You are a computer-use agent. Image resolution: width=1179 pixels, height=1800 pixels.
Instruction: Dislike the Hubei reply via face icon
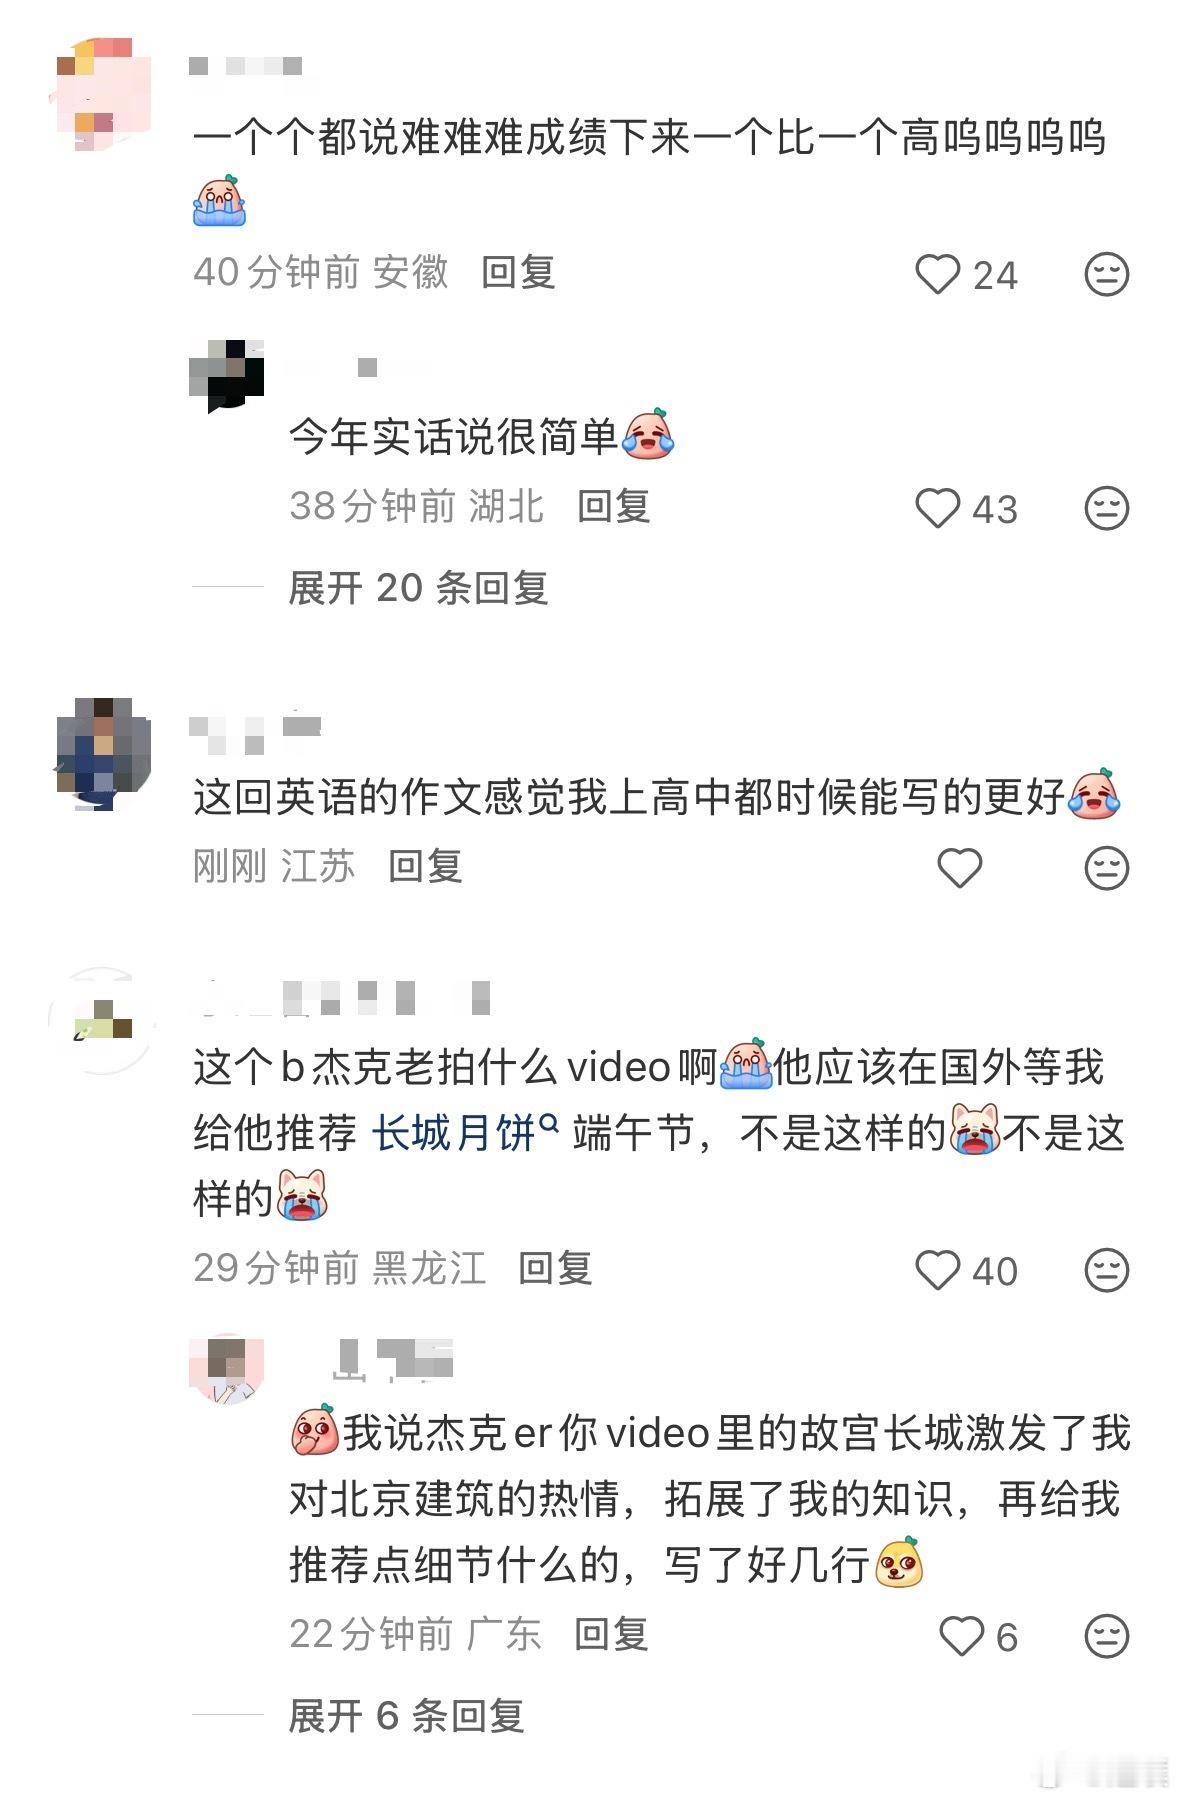[x=1106, y=508]
